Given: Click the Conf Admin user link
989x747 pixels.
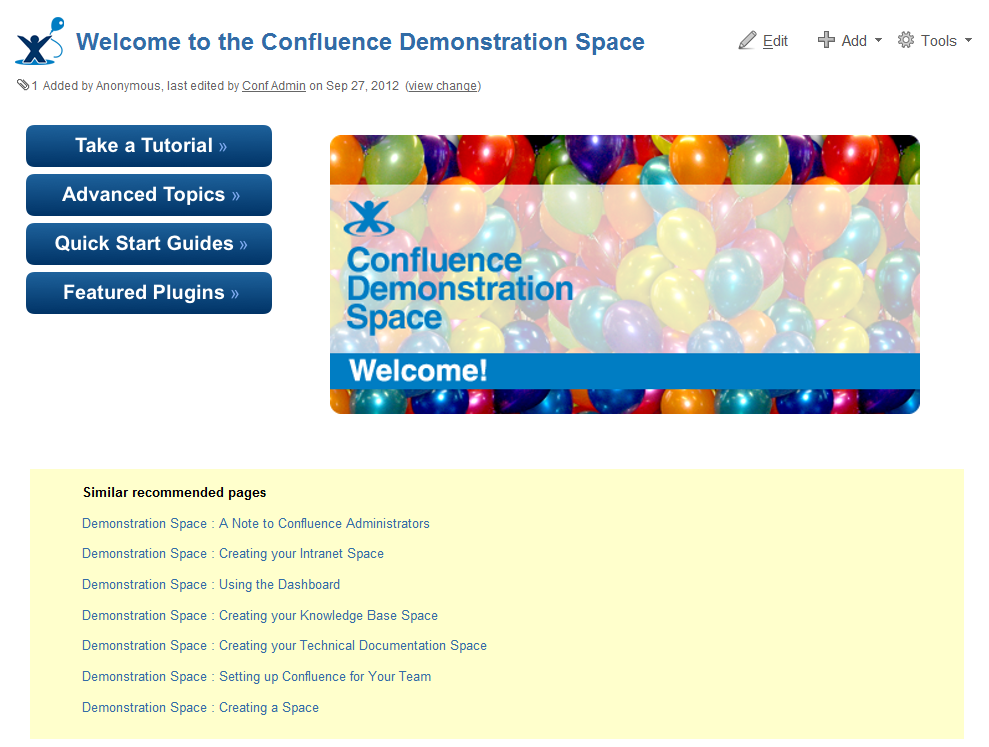Looking at the screenshot, I should (274, 86).
